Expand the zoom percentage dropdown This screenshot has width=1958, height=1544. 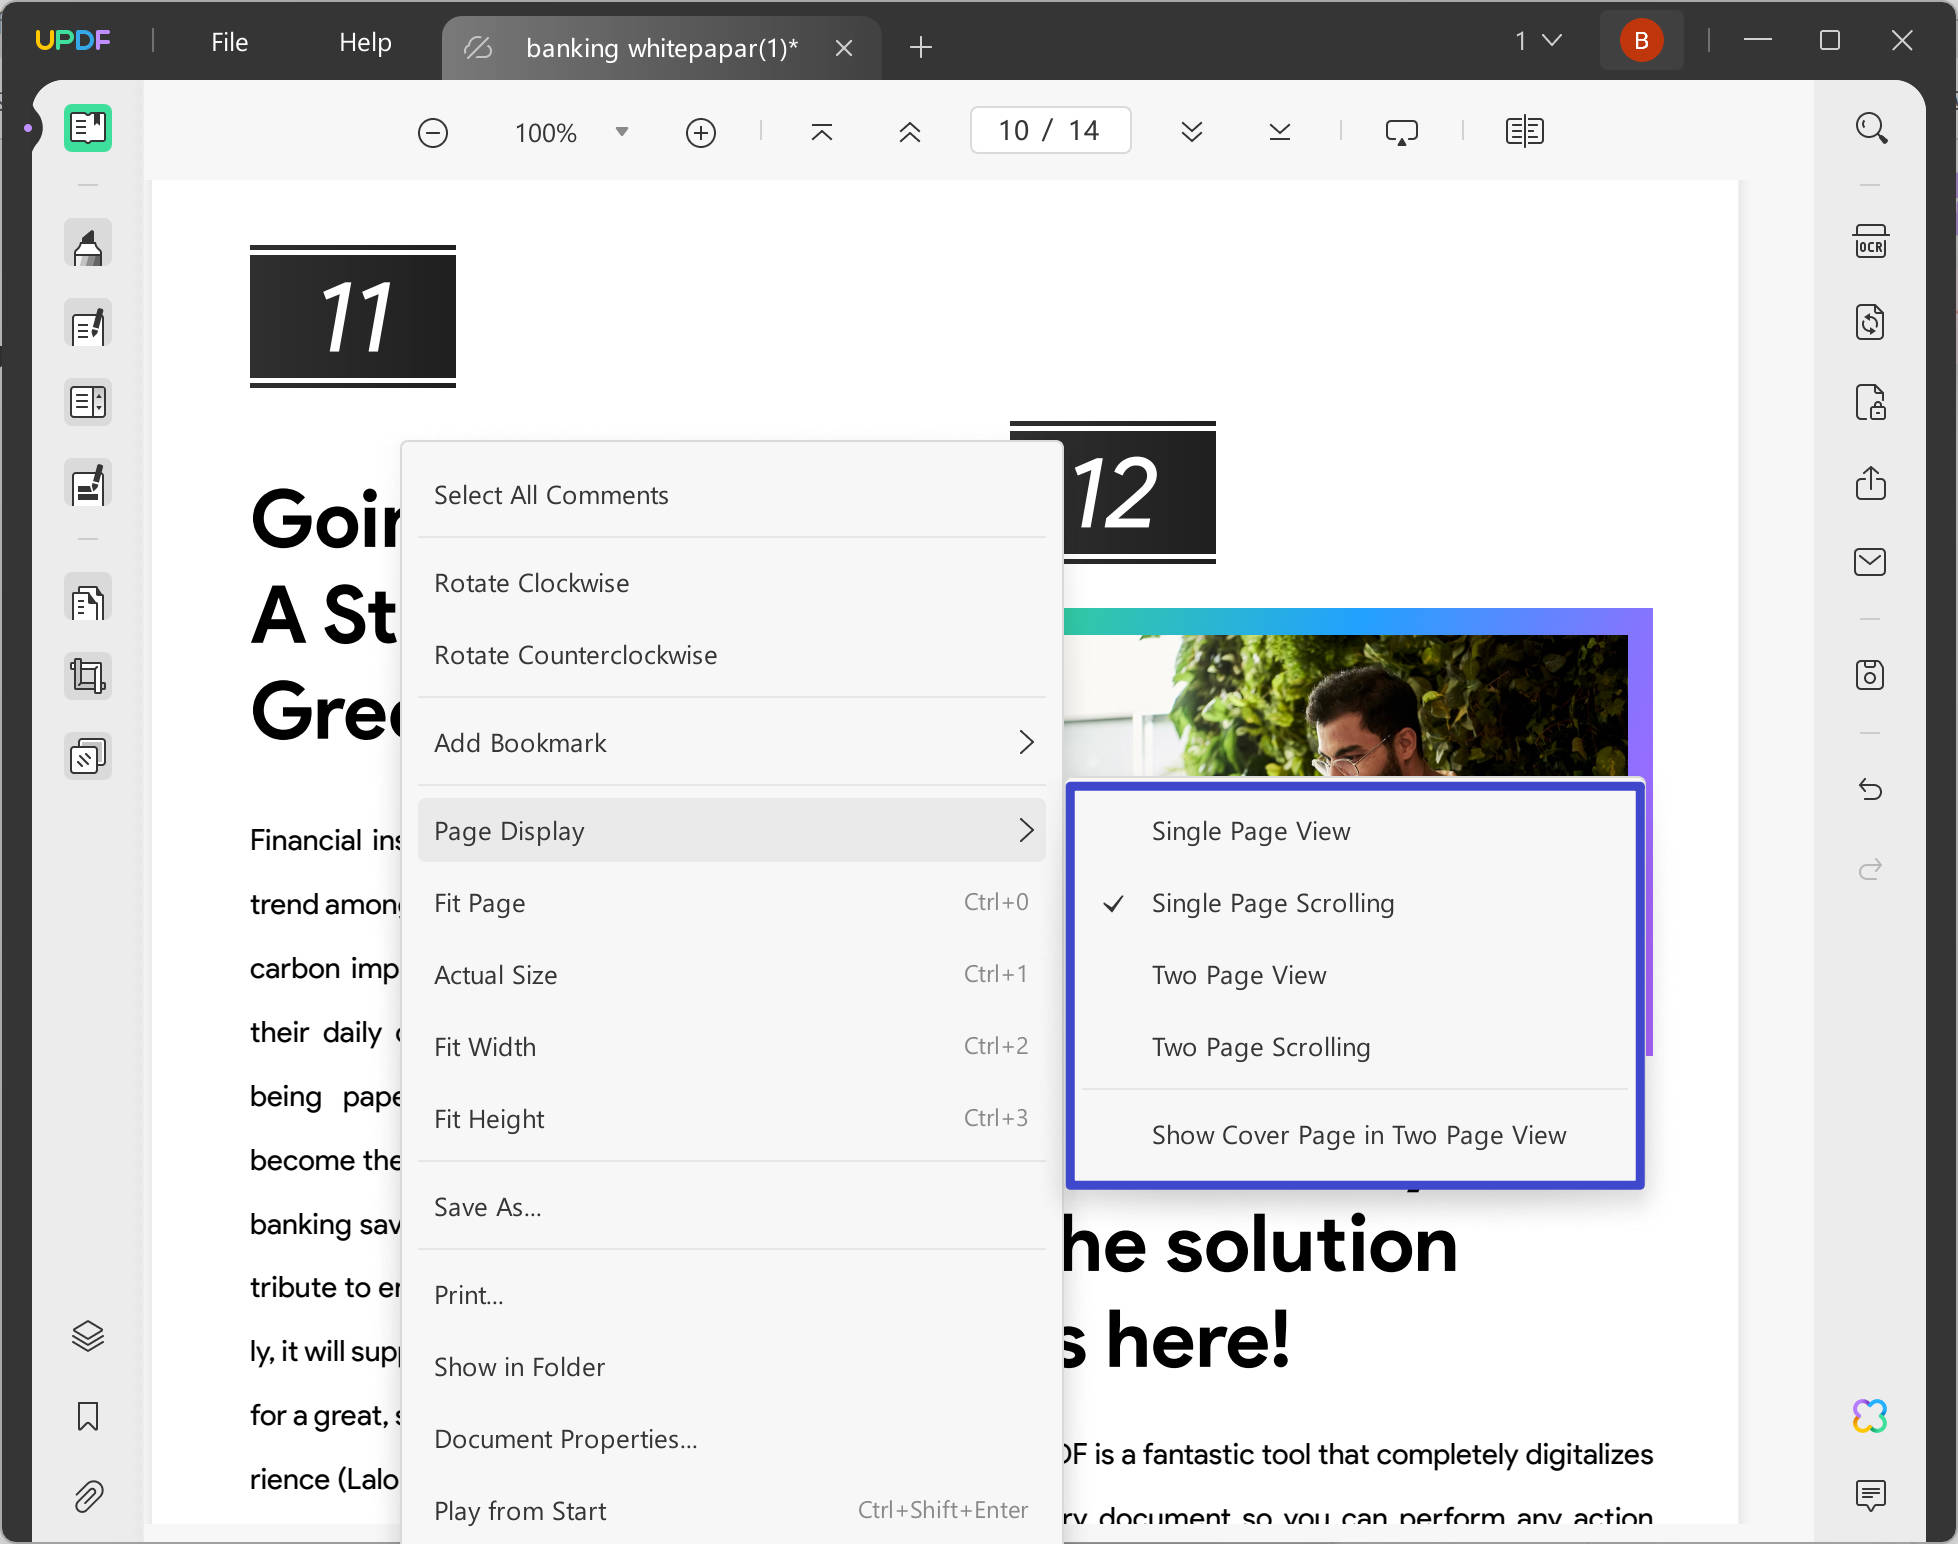pos(621,131)
